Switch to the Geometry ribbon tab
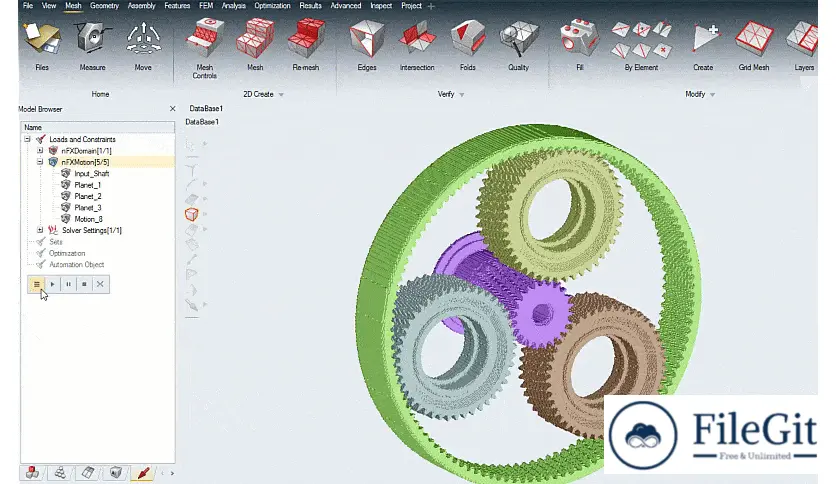836x484 pixels. click(104, 6)
